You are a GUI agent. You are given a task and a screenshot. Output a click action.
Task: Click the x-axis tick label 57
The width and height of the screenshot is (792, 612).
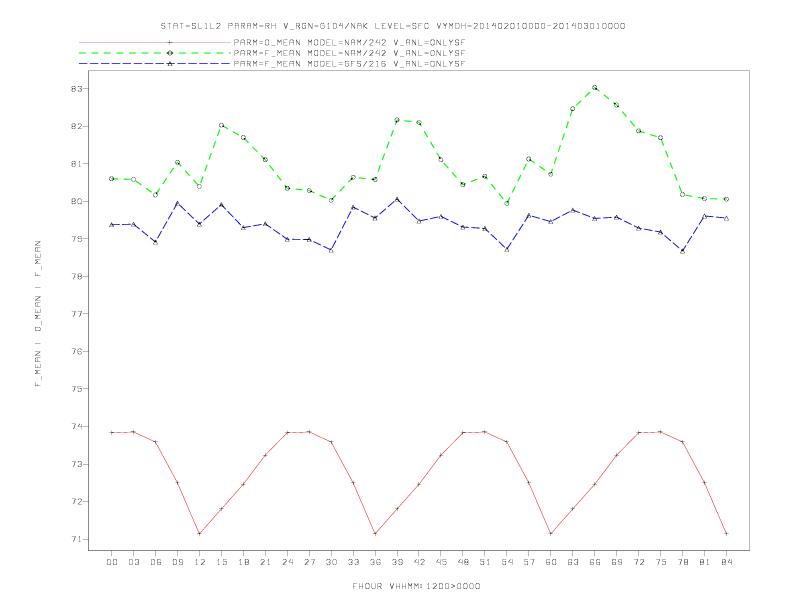pyautogui.click(x=529, y=562)
